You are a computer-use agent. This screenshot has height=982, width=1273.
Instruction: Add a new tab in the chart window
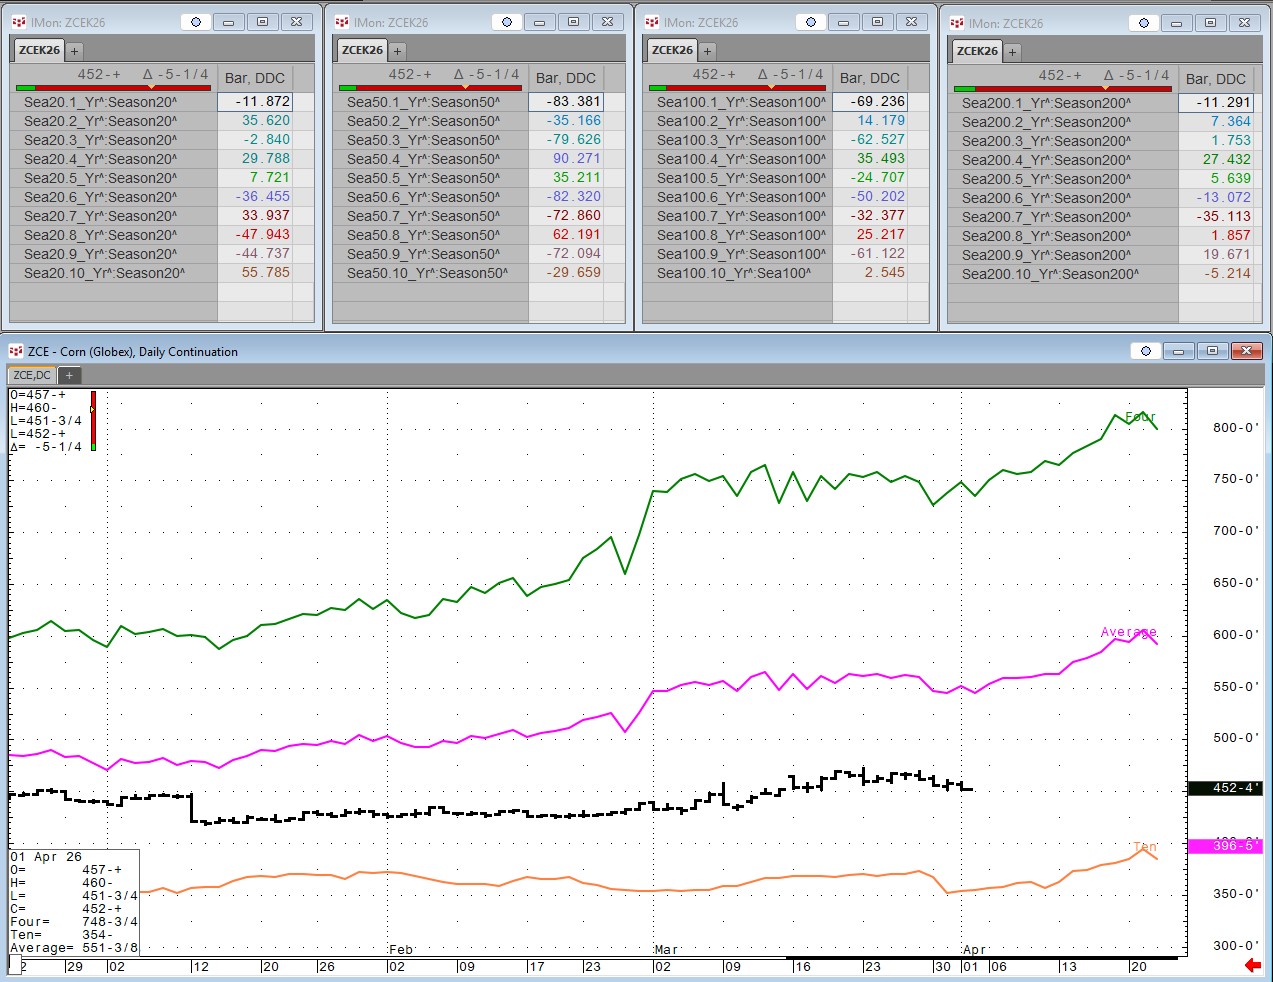coord(69,375)
